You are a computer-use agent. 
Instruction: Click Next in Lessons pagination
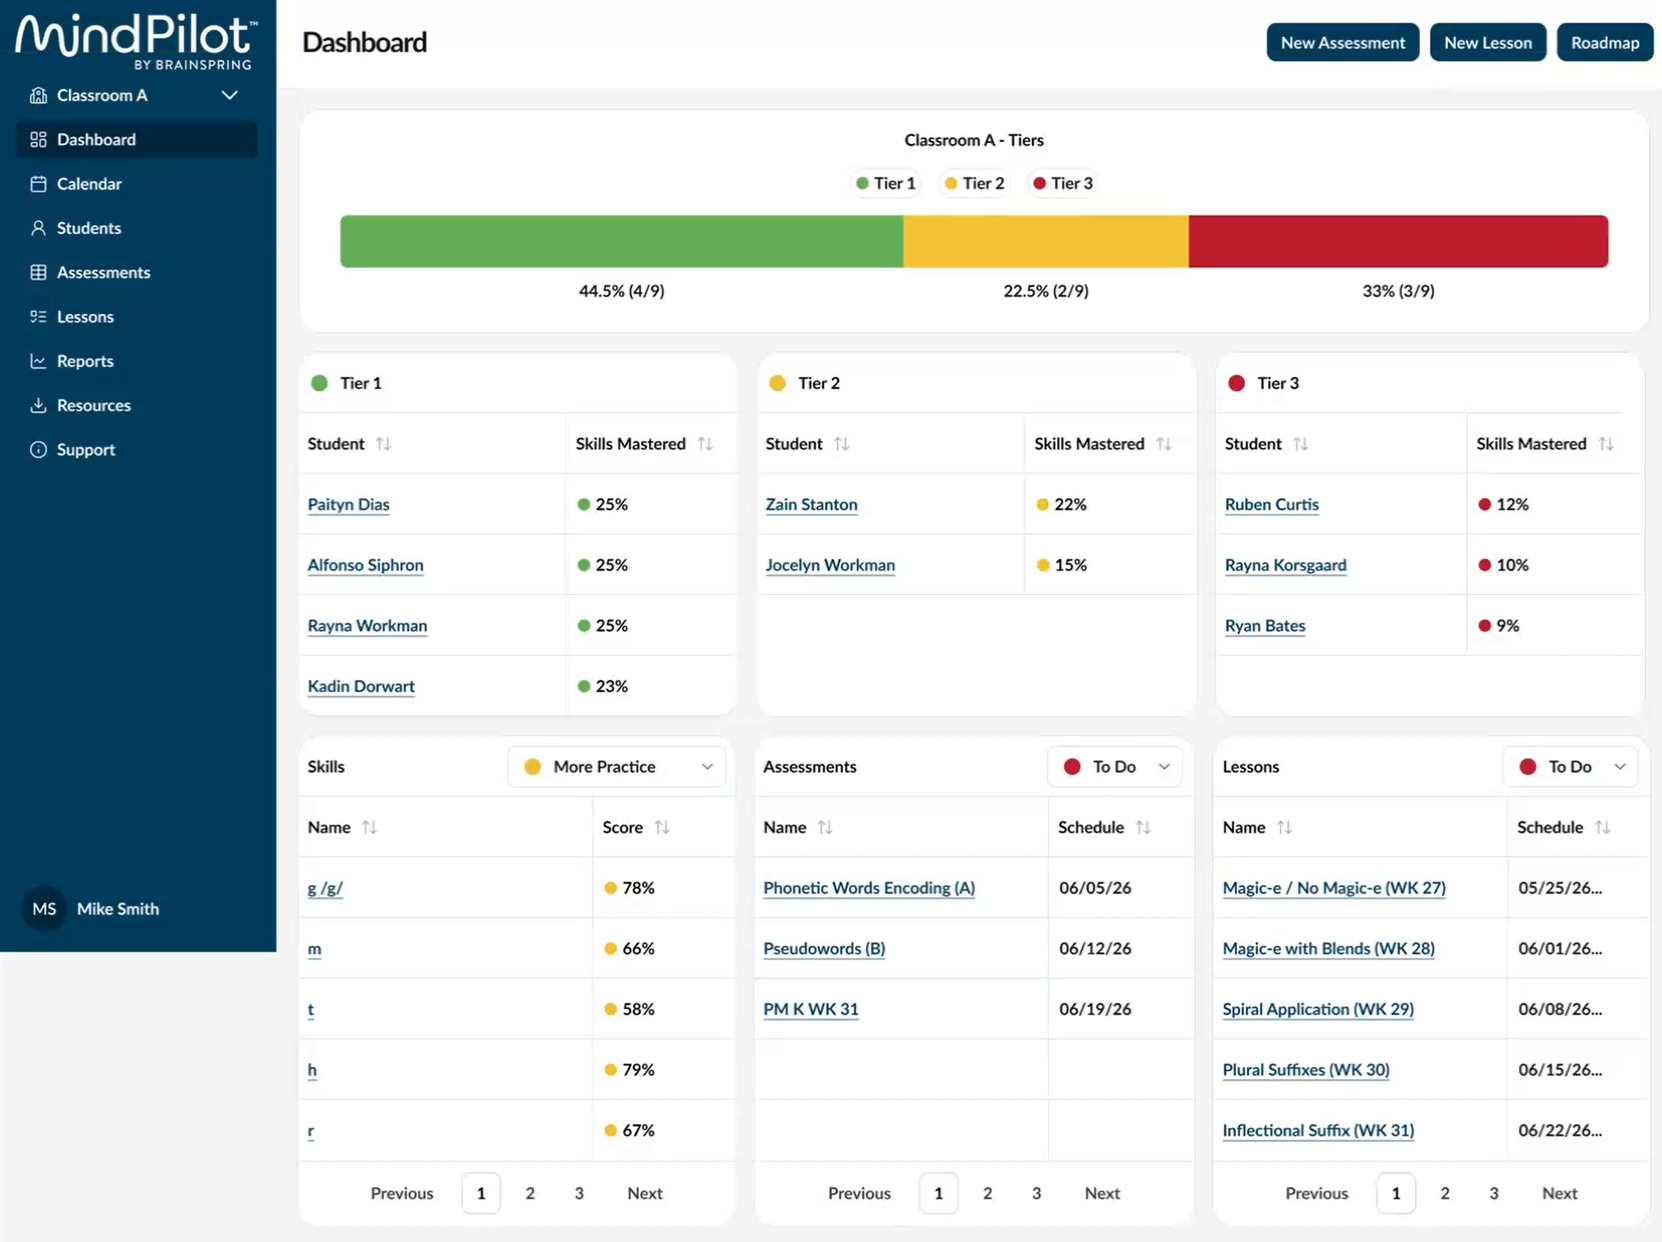(1560, 1193)
